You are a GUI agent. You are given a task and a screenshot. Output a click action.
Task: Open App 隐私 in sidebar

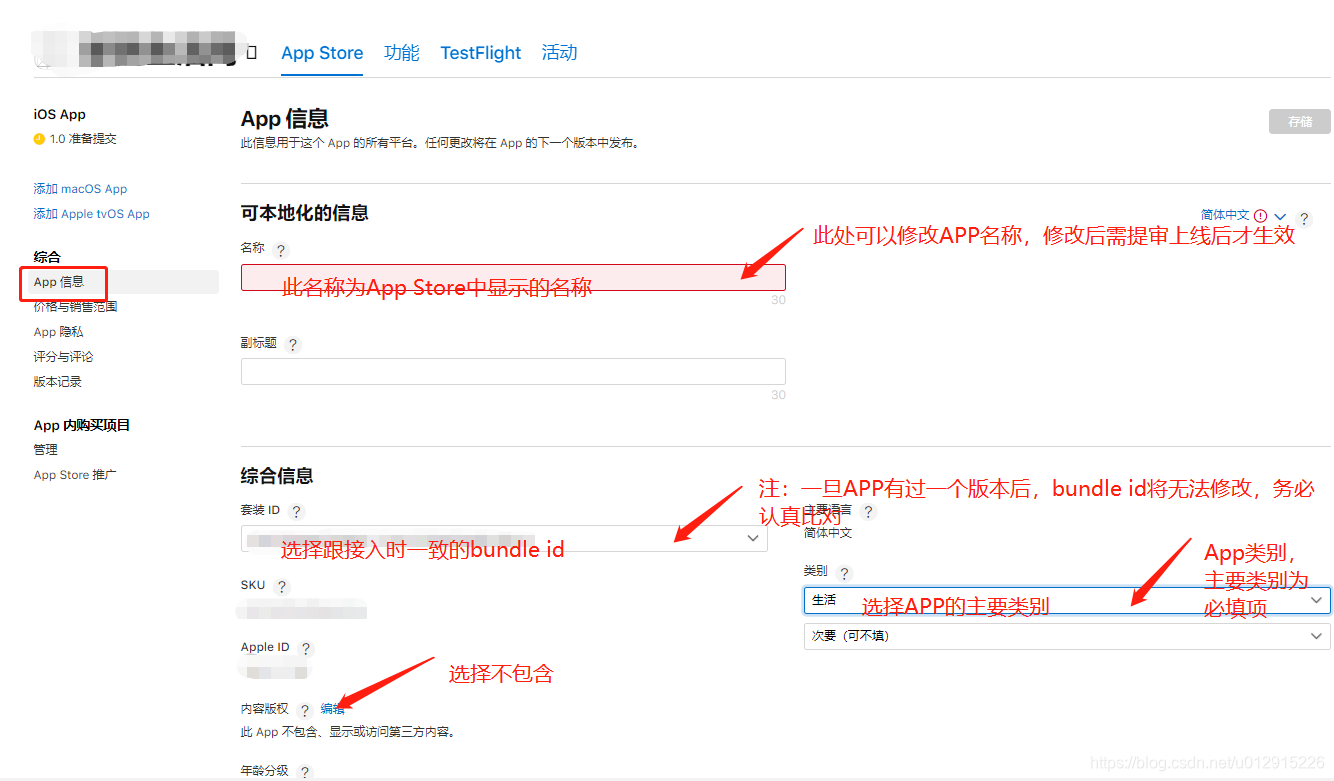pyautogui.click(x=58, y=332)
